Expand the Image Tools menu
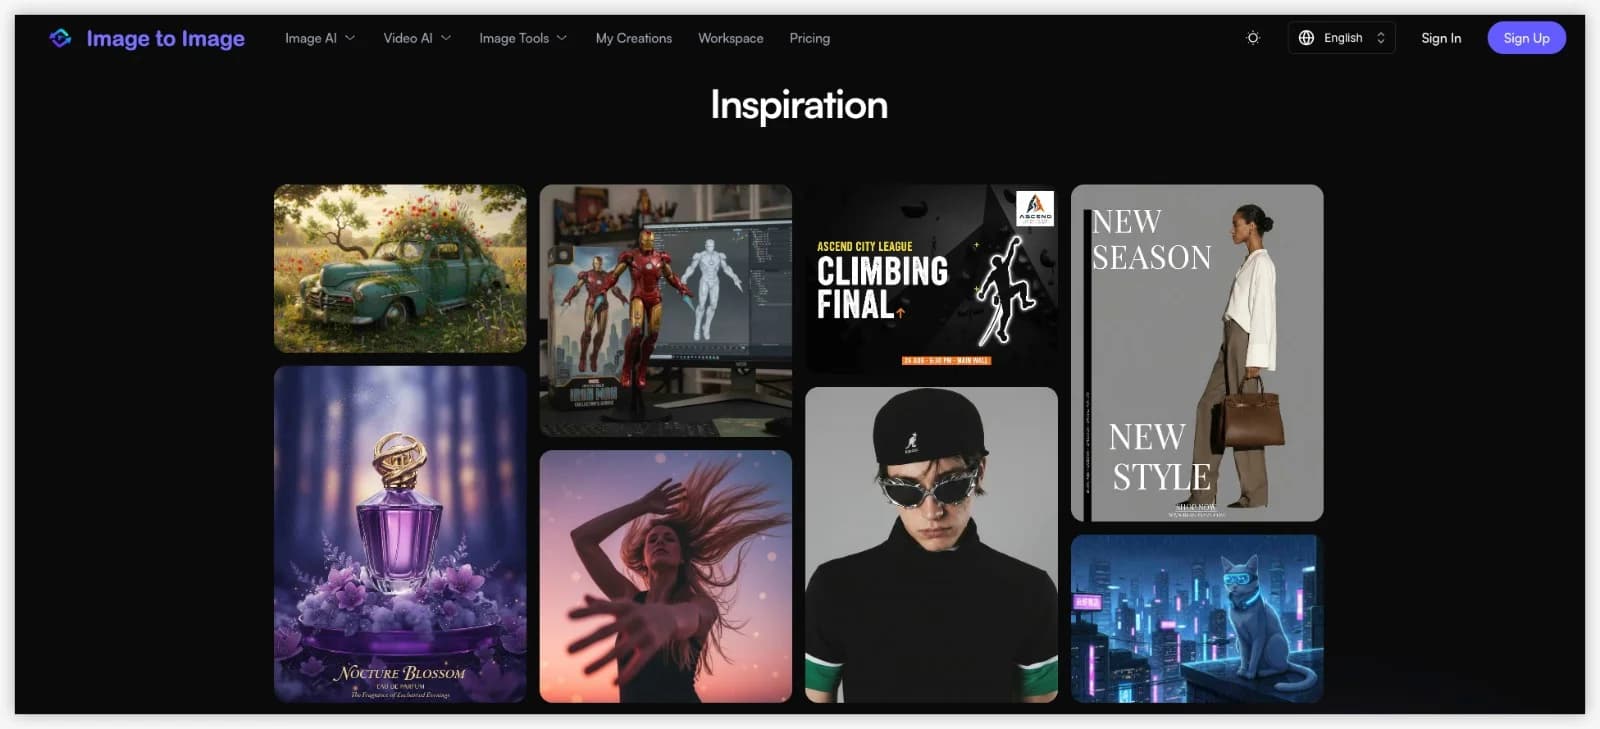Viewport: 1600px width, 729px height. click(523, 38)
